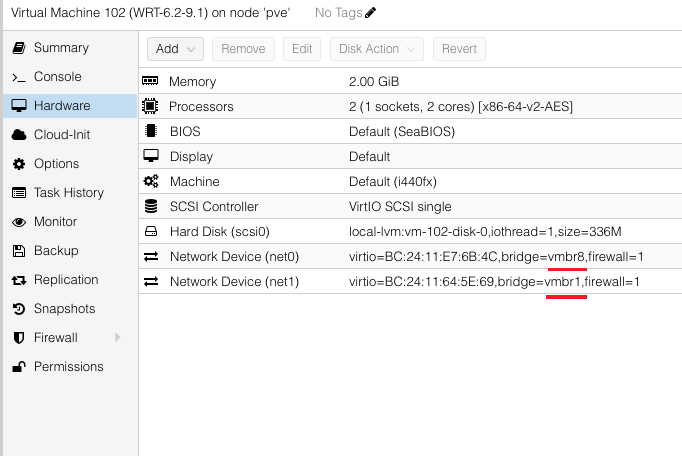The height and width of the screenshot is (456, 682).
Task: Click the '2 (1 sockets, 2 cores)' processors value
Action: (x=461, y=107)
